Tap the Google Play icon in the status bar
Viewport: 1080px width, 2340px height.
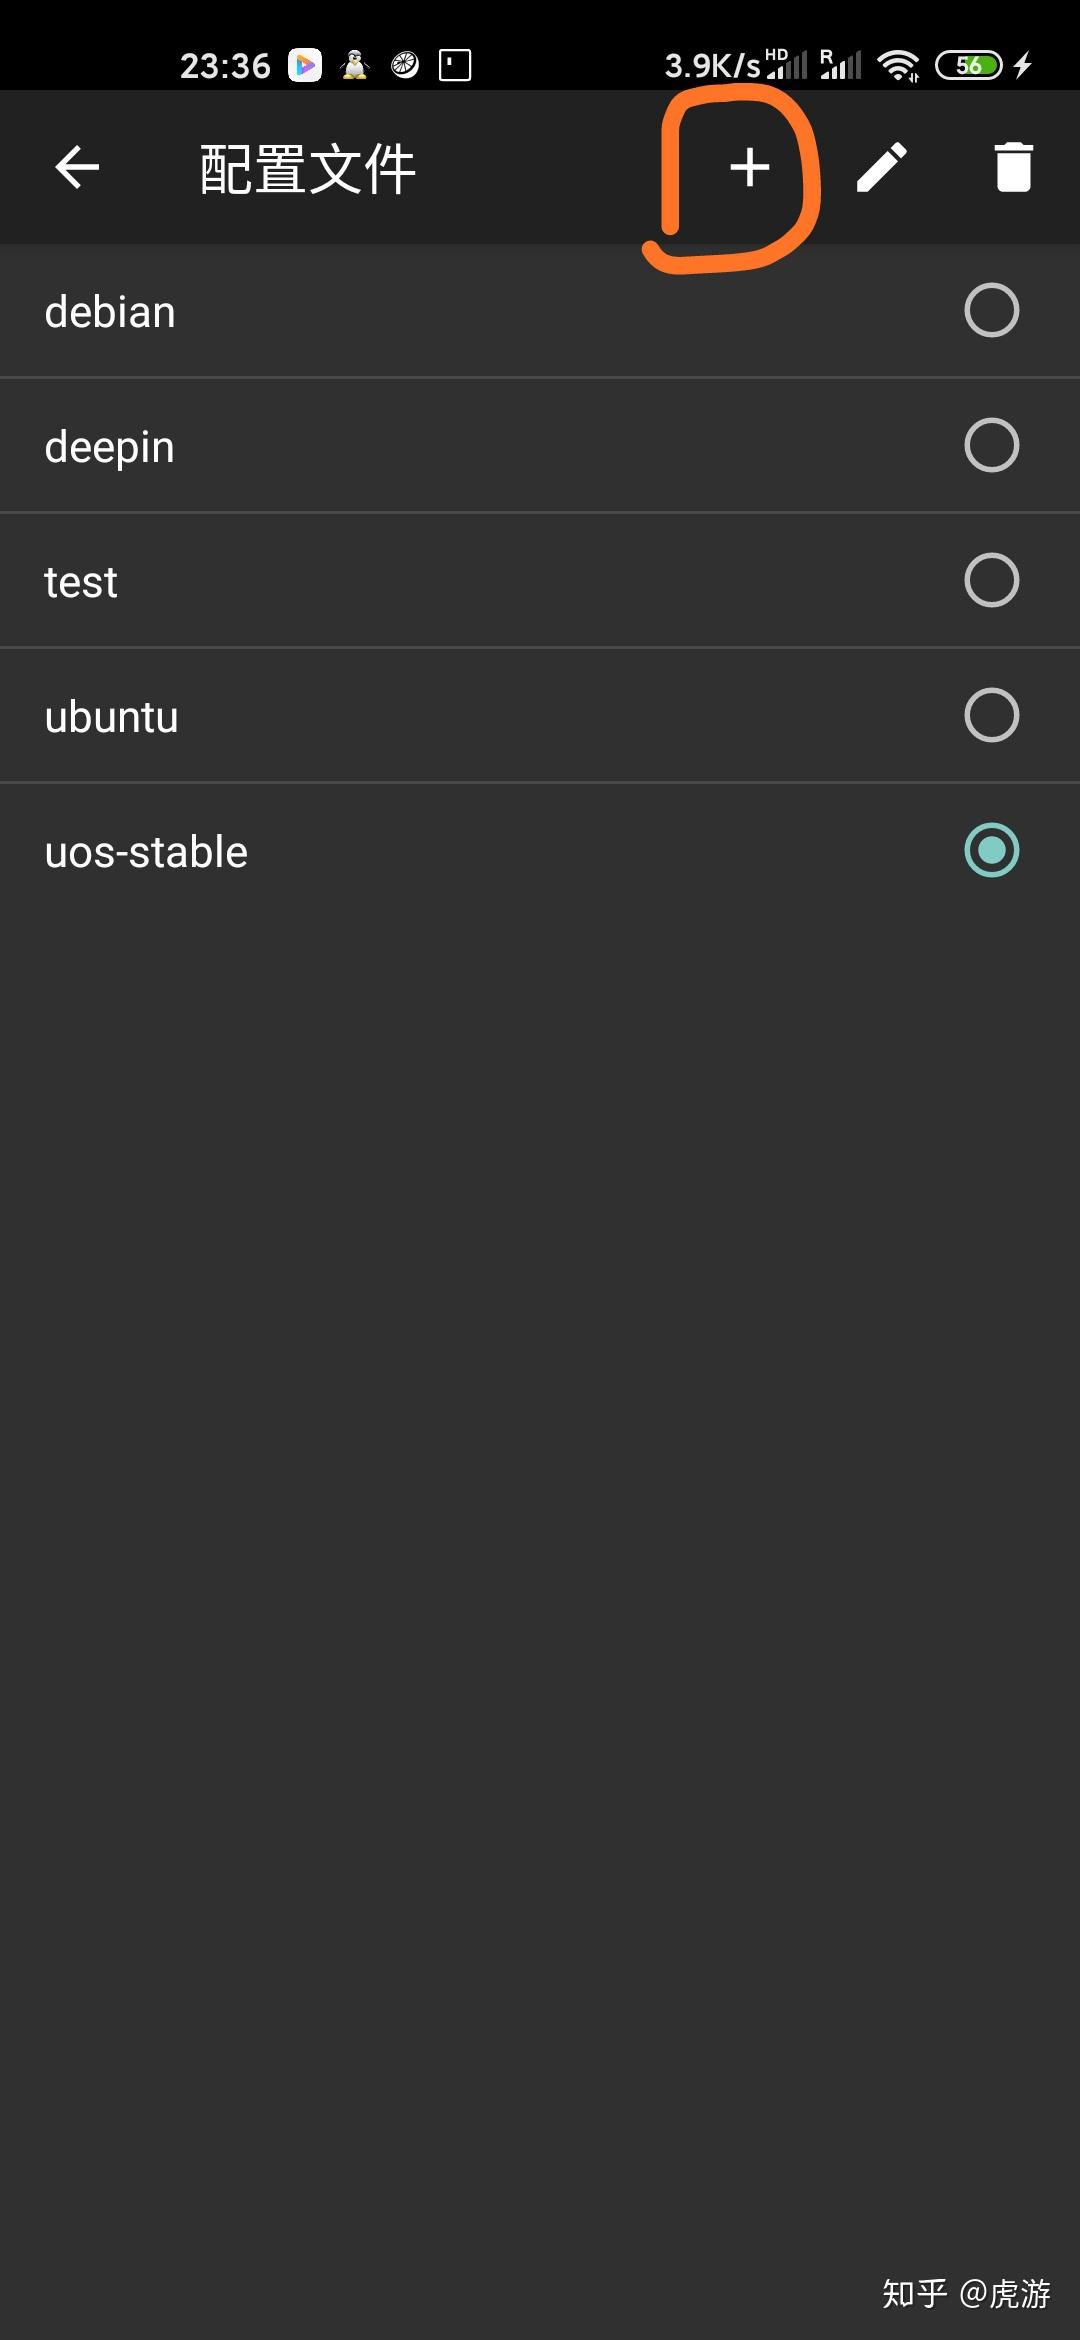pyautogui.click(x=304, y=64)
